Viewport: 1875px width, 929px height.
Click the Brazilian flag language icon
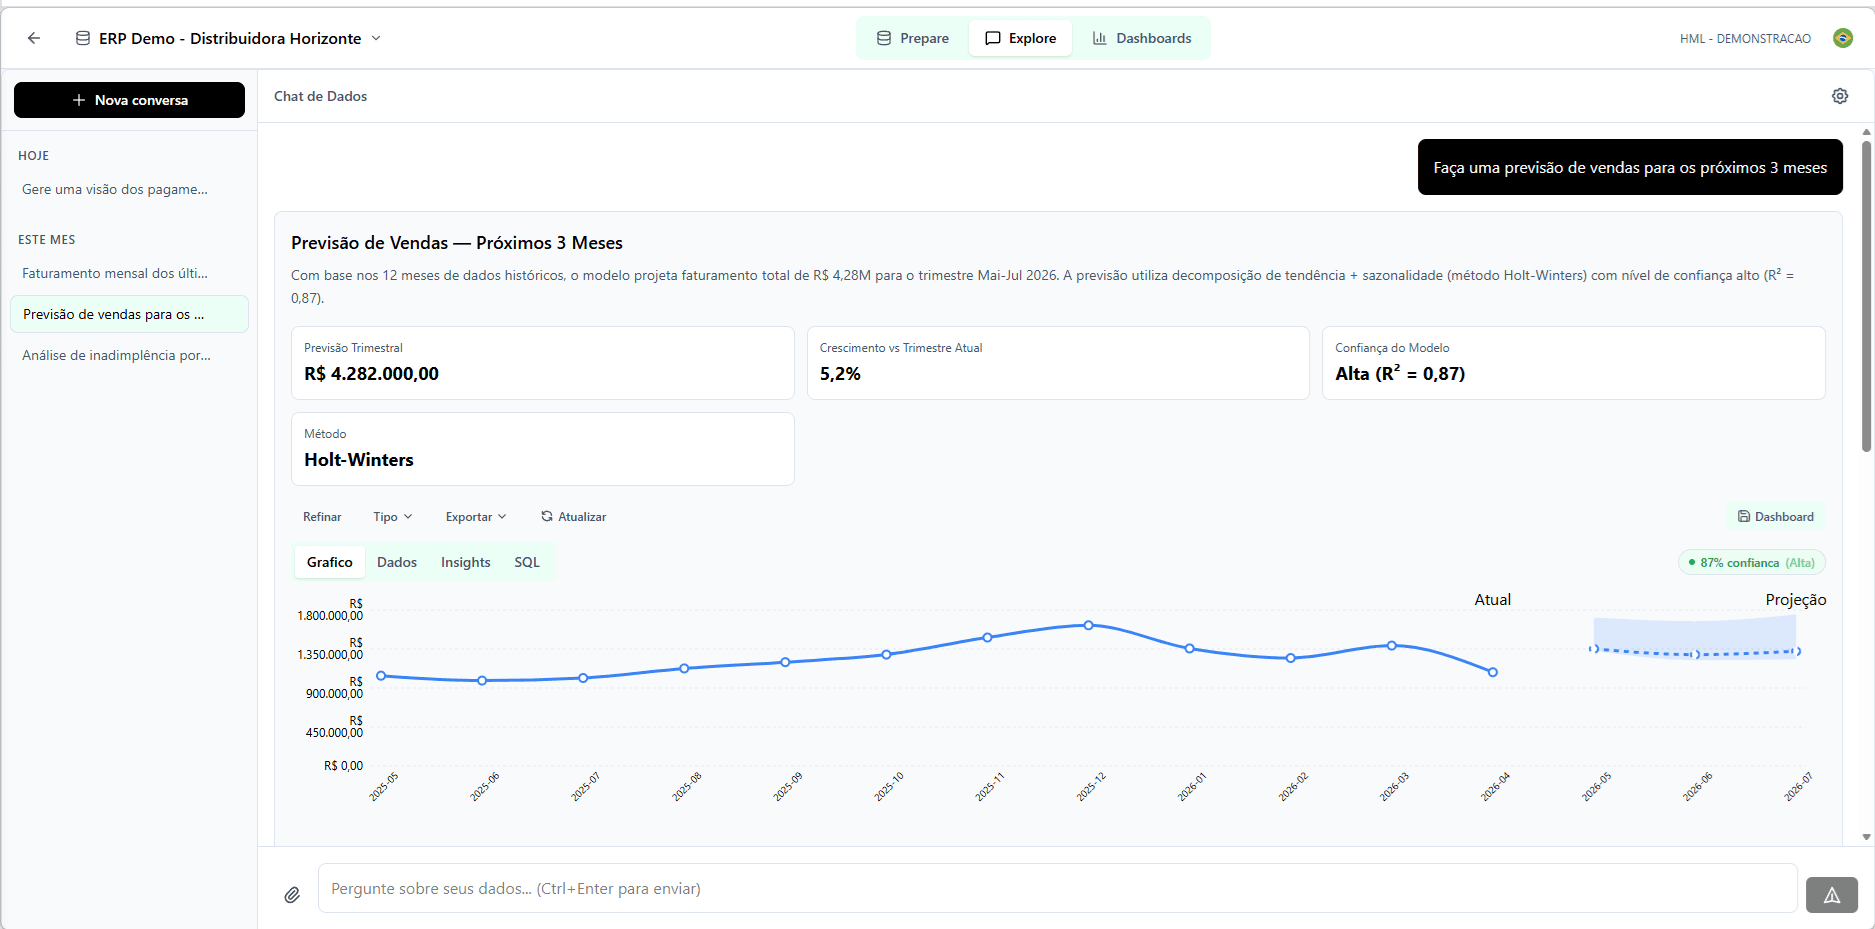point(1844,38)
